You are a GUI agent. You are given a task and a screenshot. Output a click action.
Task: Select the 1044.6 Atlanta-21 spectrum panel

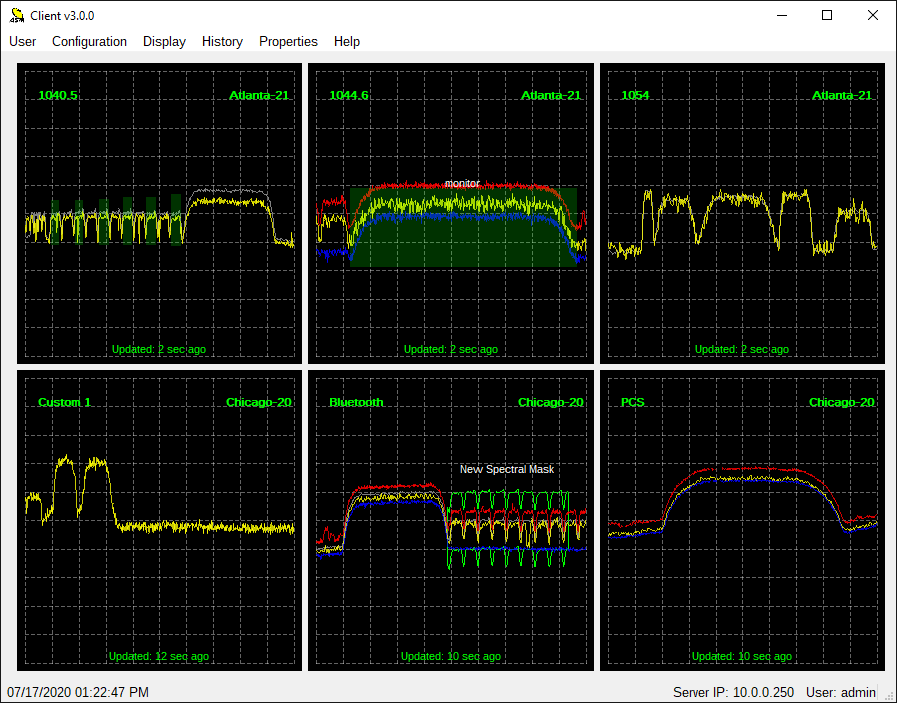point(451,213)
